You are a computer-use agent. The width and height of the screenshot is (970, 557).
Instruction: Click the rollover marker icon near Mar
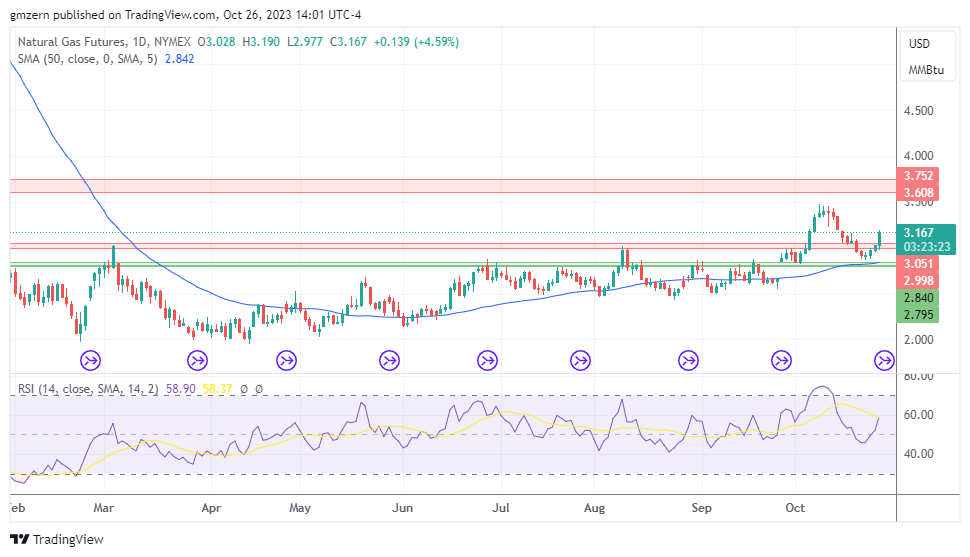90,359
